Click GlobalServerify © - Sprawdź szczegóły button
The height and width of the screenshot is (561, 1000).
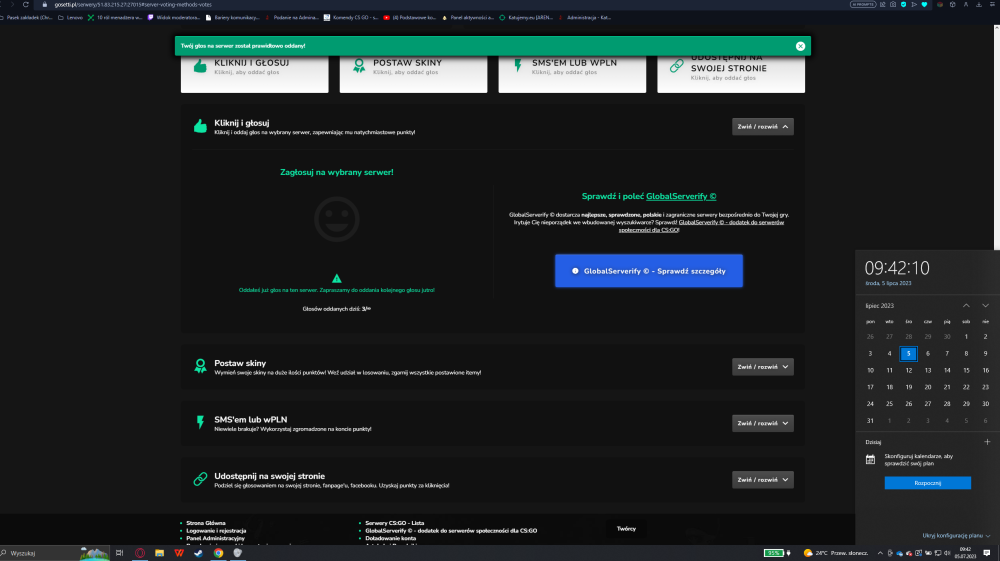click(649, 271)
